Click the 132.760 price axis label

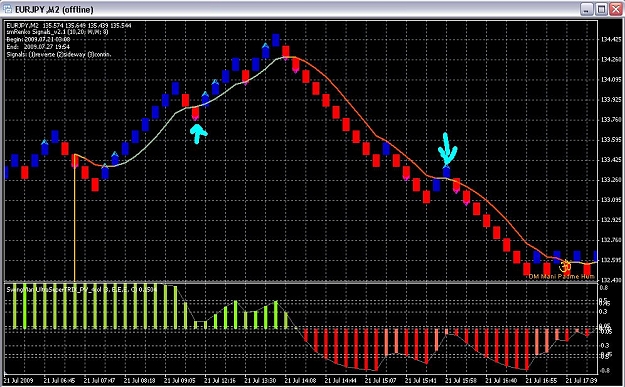(x=611, y=240)
